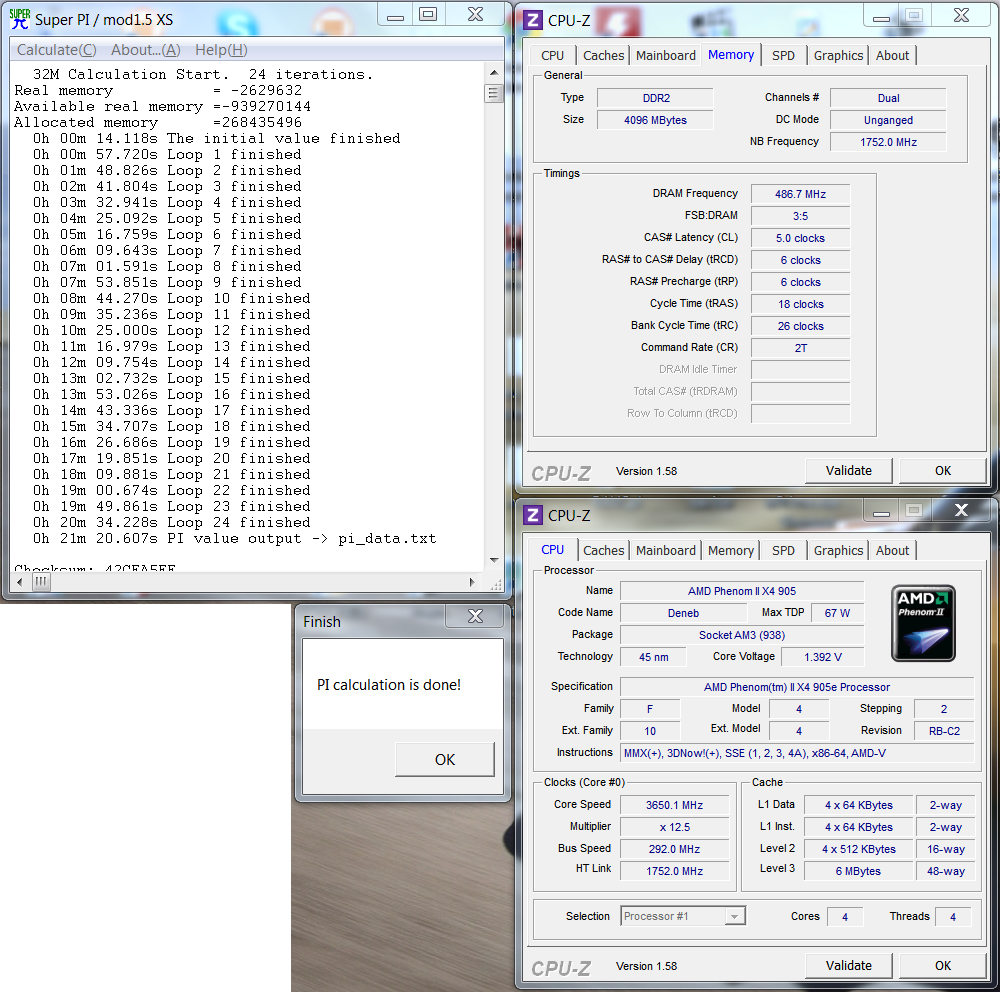Screen dimensions: 1000x992
Task: Select Memory tab in upper CPU-Z window
Action: 731,55
